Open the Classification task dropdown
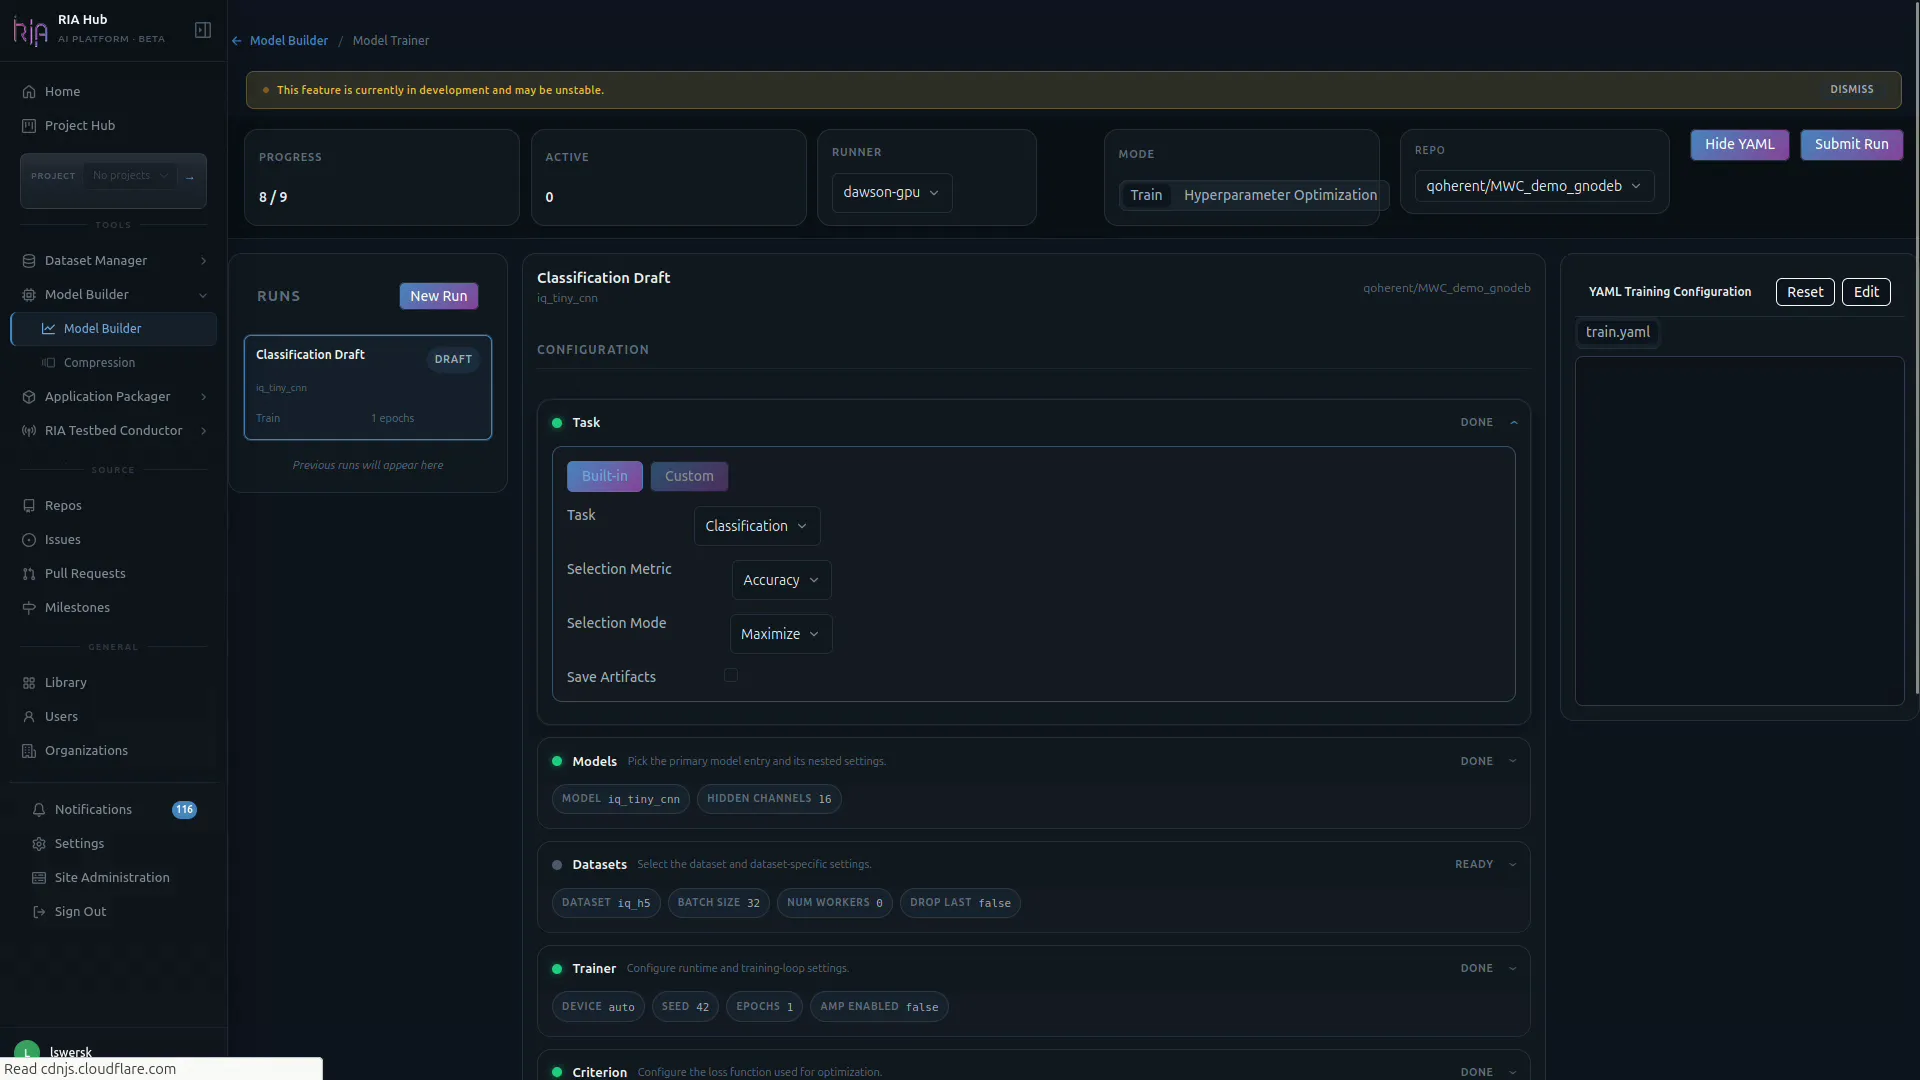 (x=757, y=526)
